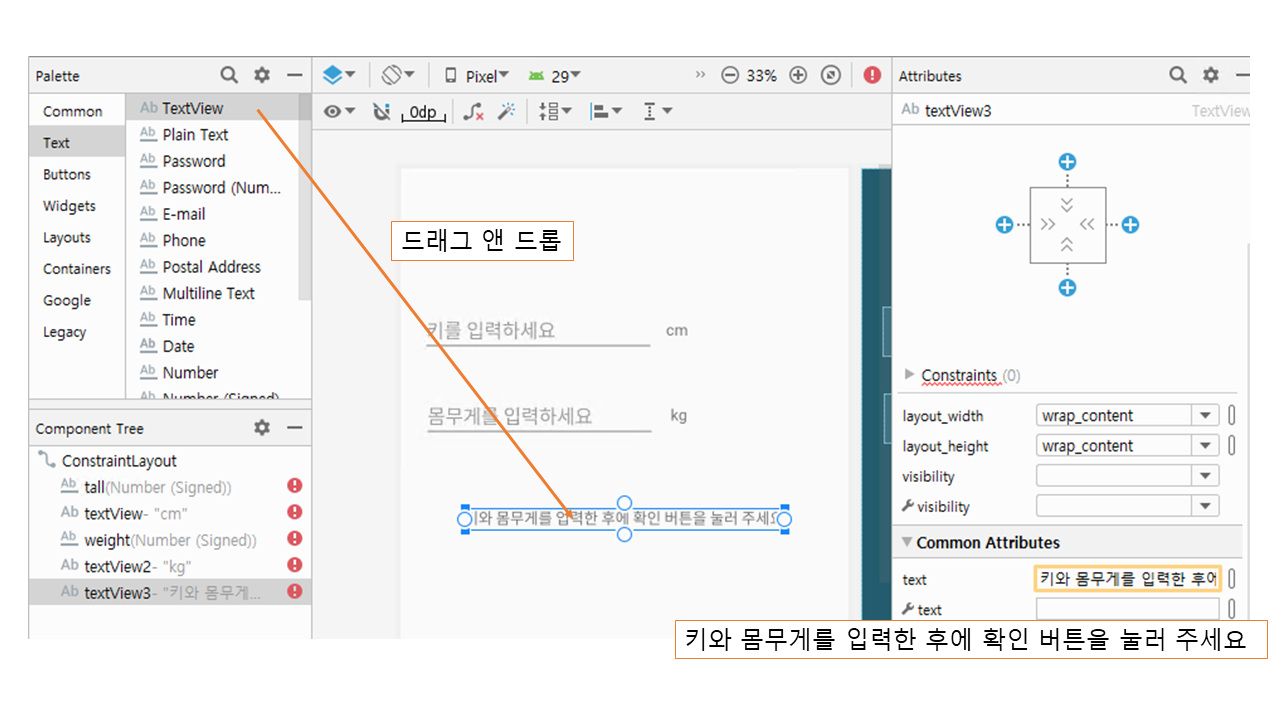Screen dimensions: 1280x720
Task: Click the orientation rotate icon
Action: [392, 75]
